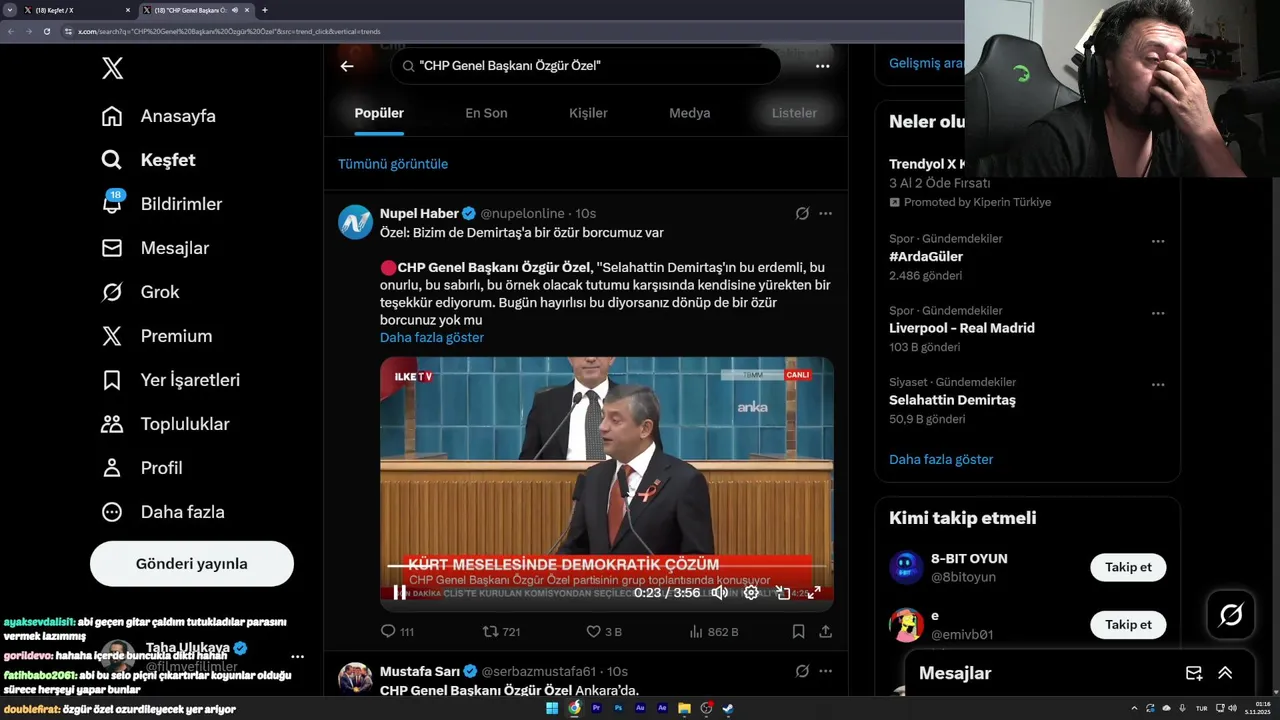Image resolution: width=1280 pixels, height=720 pixels.
Task: Open the Windows Start menu
Action: point(552,709)
